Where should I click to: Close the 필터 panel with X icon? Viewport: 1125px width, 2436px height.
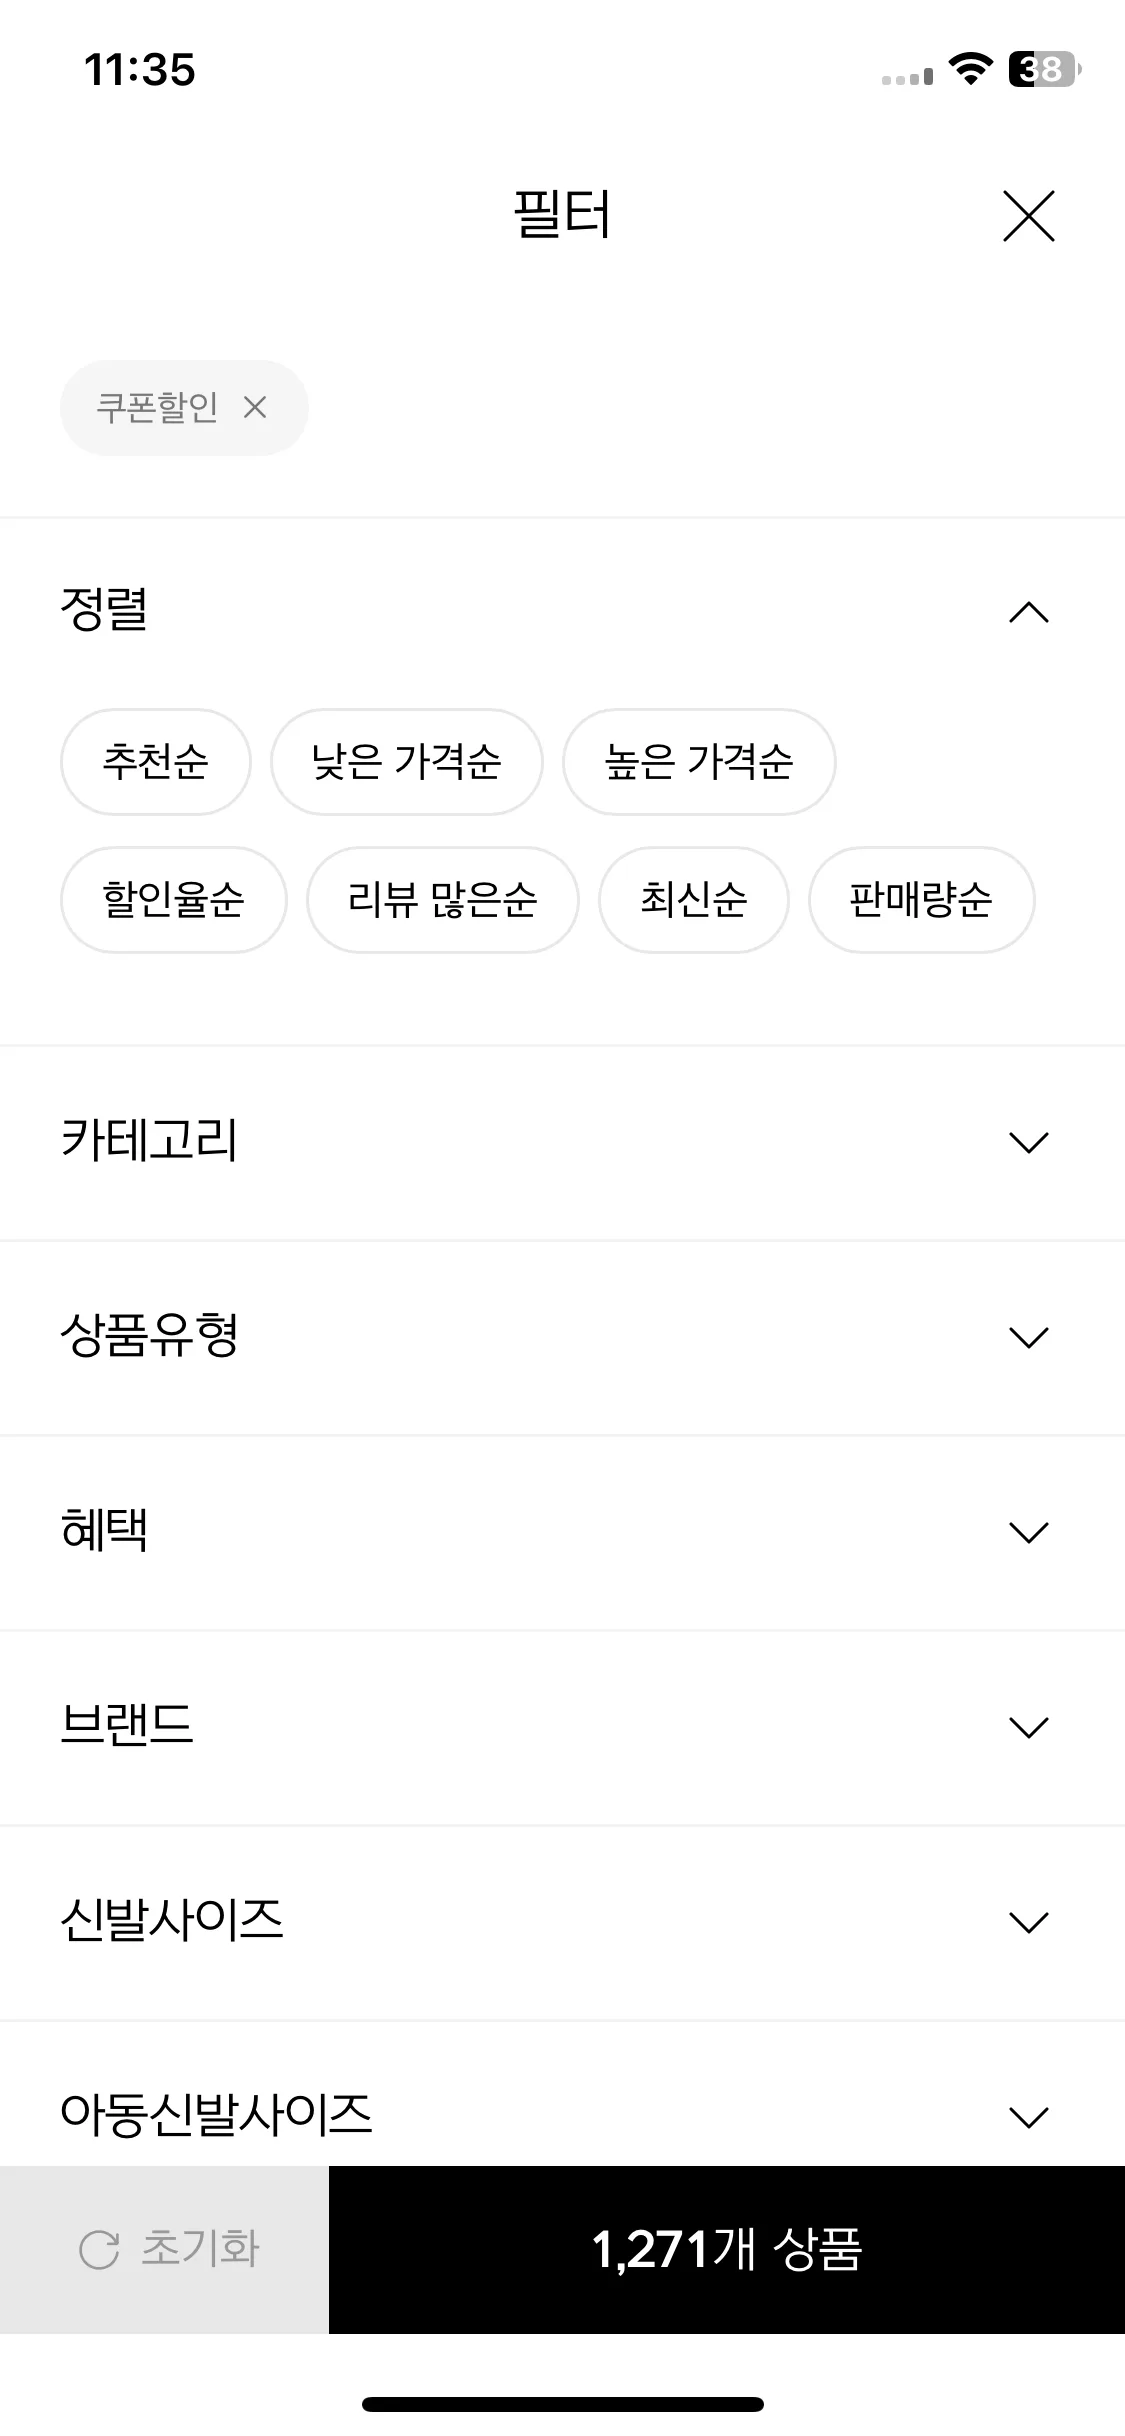[x=1028, y=216]
